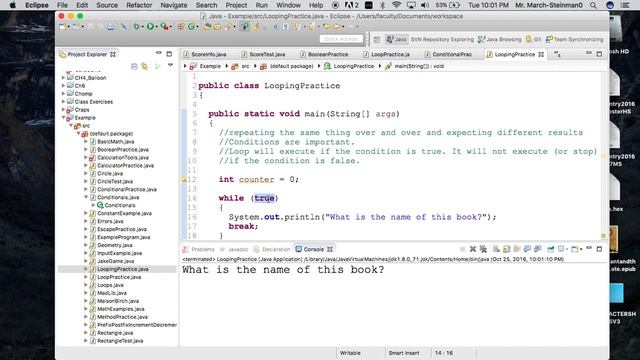Screen dimensions: 640x360
Task: Click Remove All Terminated Launches icon
Action: 483,249
